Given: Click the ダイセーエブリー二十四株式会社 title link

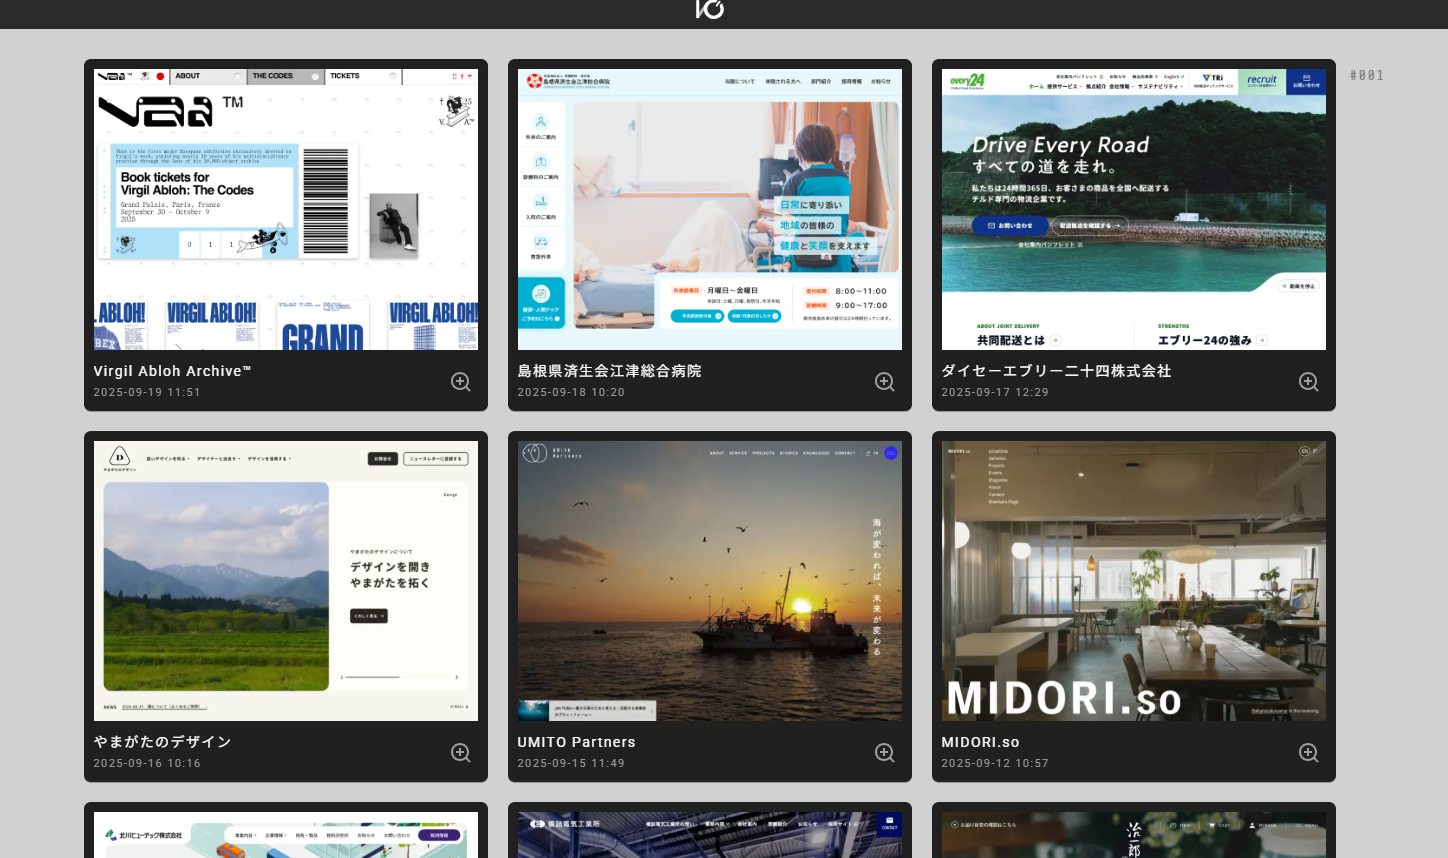Looking at the screenshot, I should coord(1056,371).
